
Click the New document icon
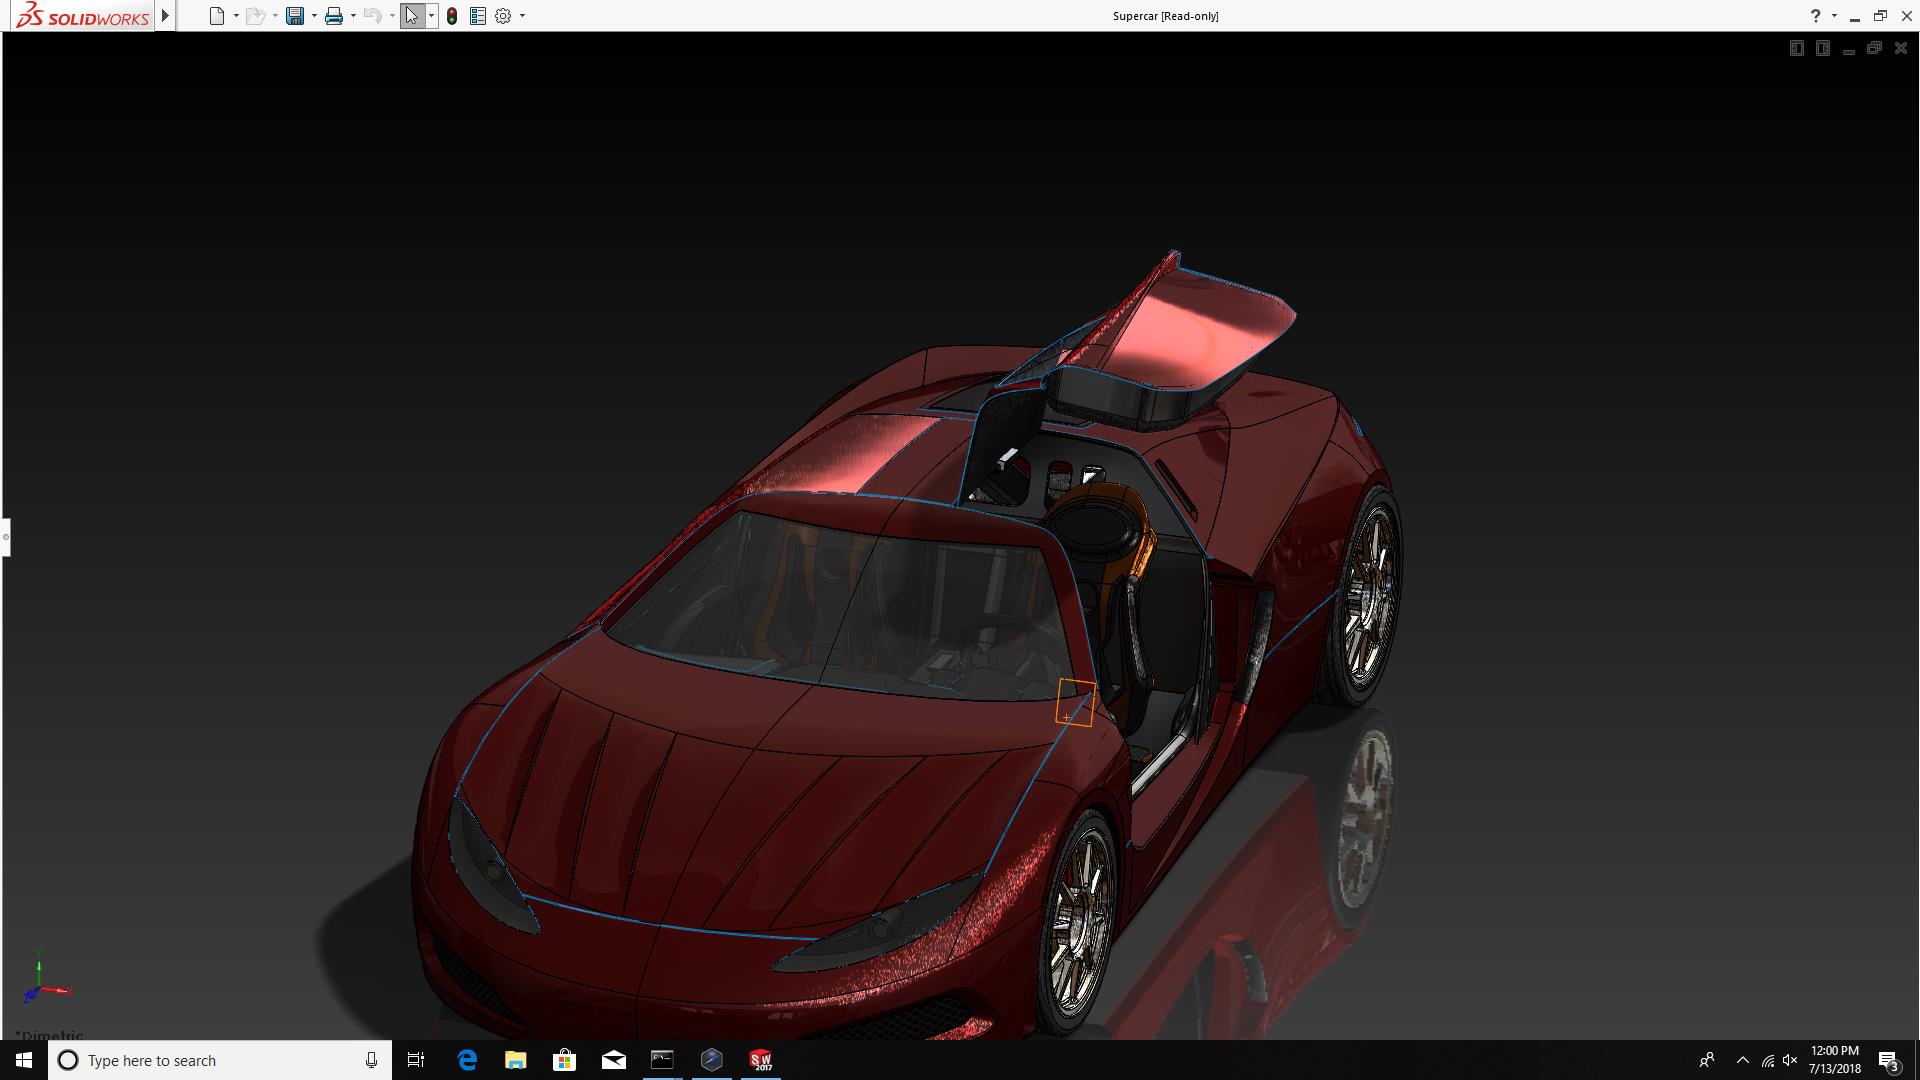[x=216, y=16]
